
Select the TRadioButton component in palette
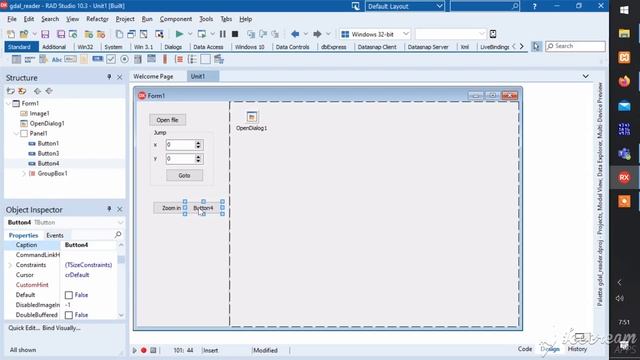pos(124,60)
